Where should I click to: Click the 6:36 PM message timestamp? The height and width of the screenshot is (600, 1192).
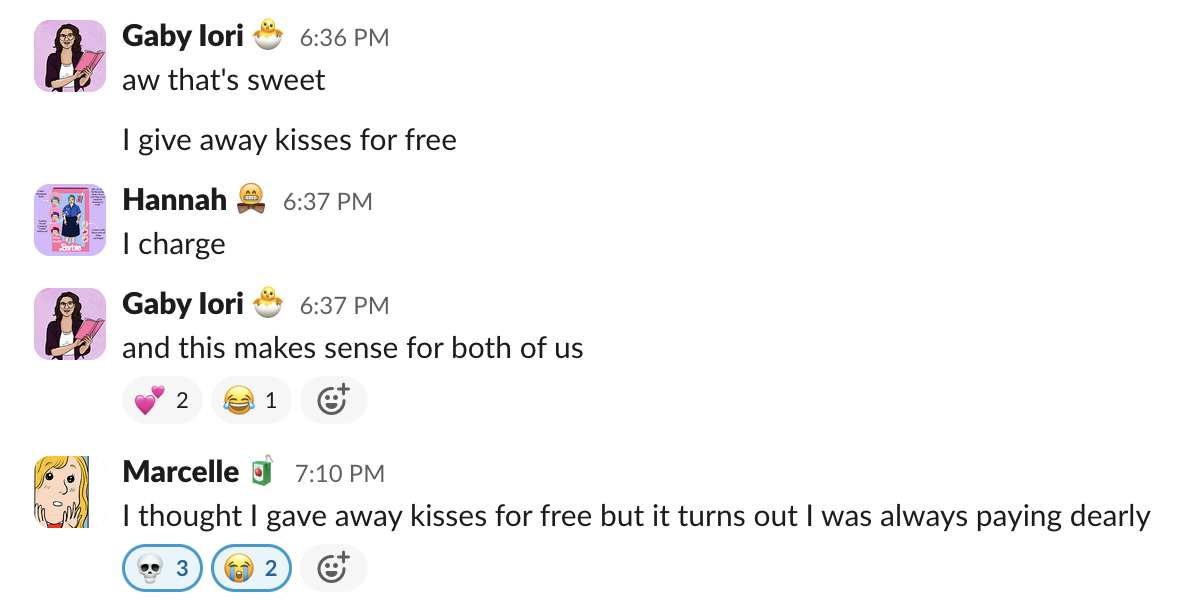pyautogui.click(x=344, y=38)
